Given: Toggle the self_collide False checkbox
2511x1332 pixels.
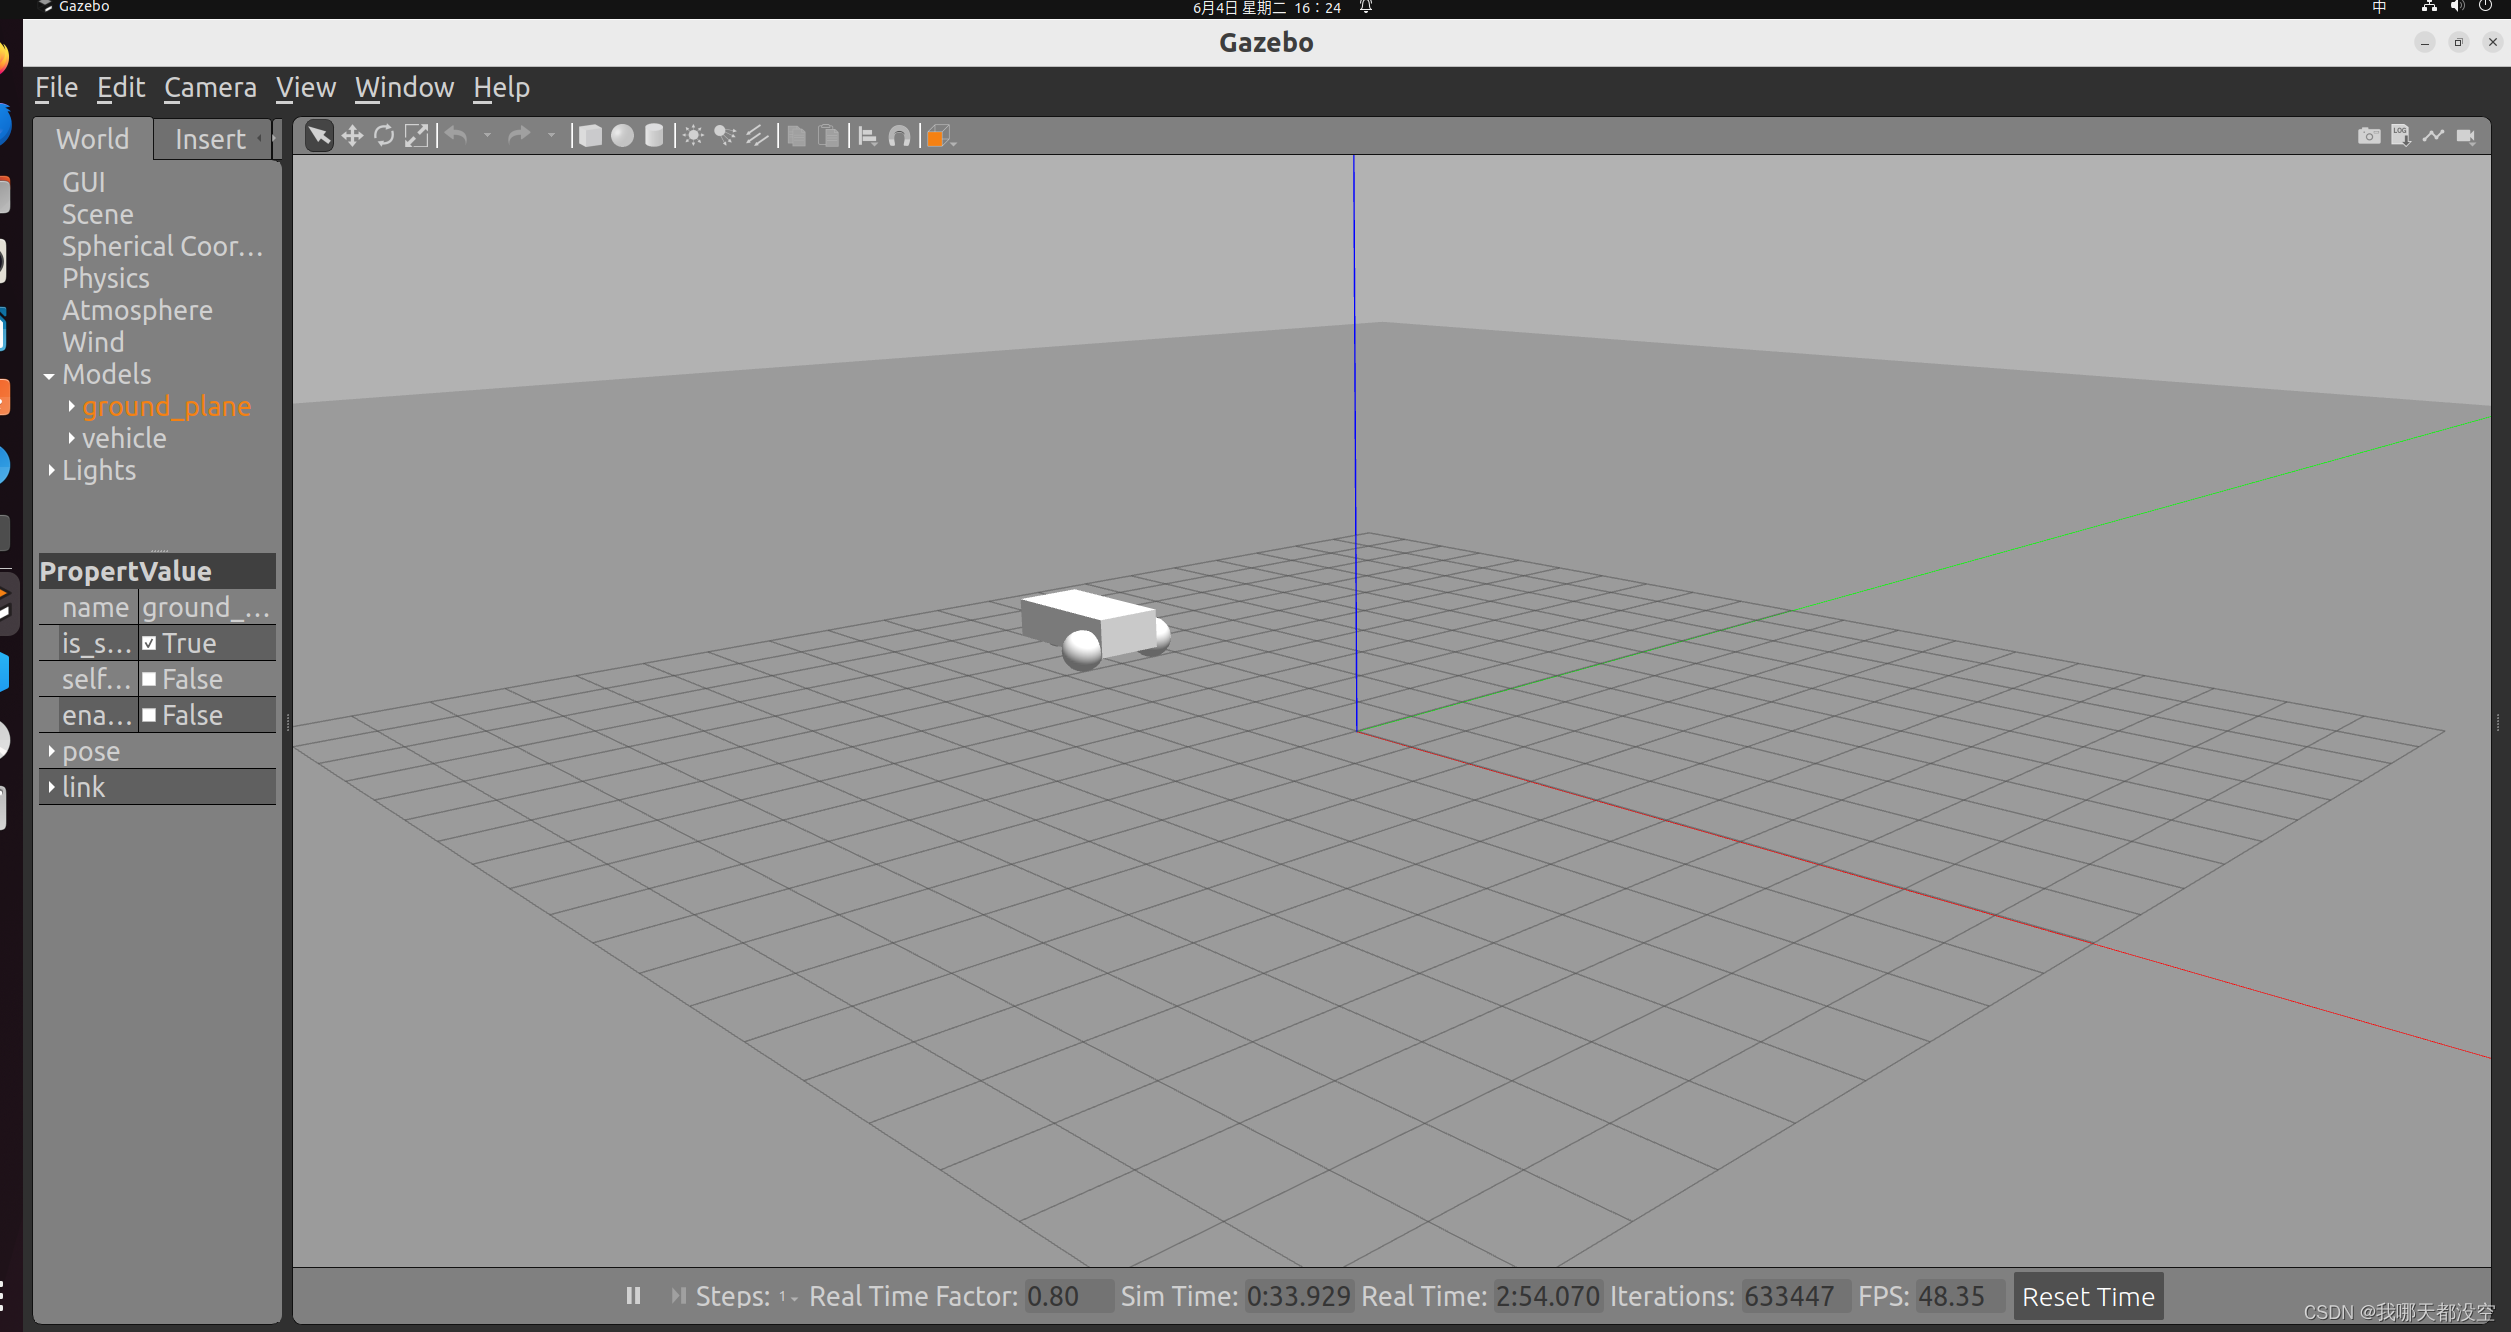Looking at the screenshot, I should [149, 680].
